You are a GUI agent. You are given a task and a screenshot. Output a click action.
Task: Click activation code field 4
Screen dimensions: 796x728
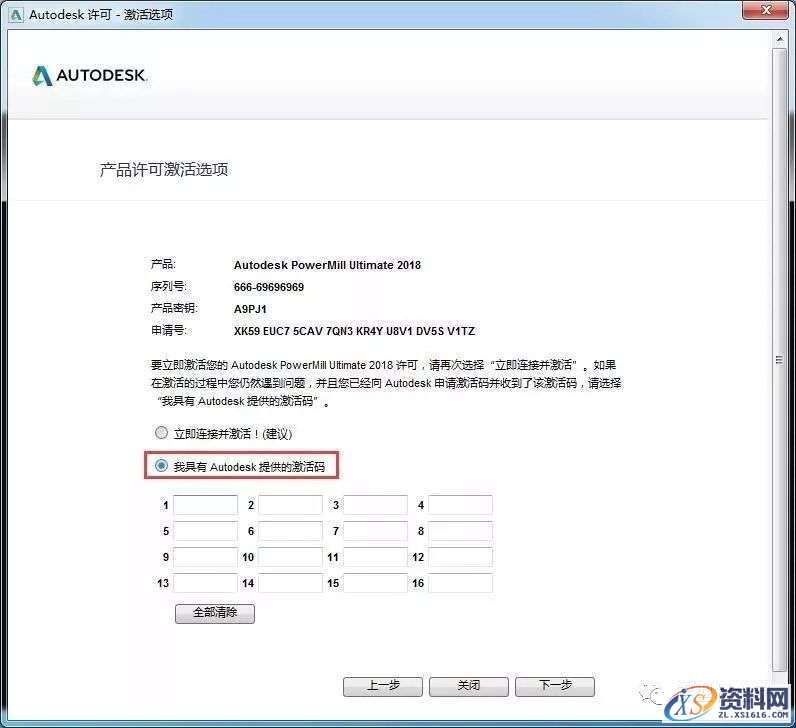(x=460, y=505)
